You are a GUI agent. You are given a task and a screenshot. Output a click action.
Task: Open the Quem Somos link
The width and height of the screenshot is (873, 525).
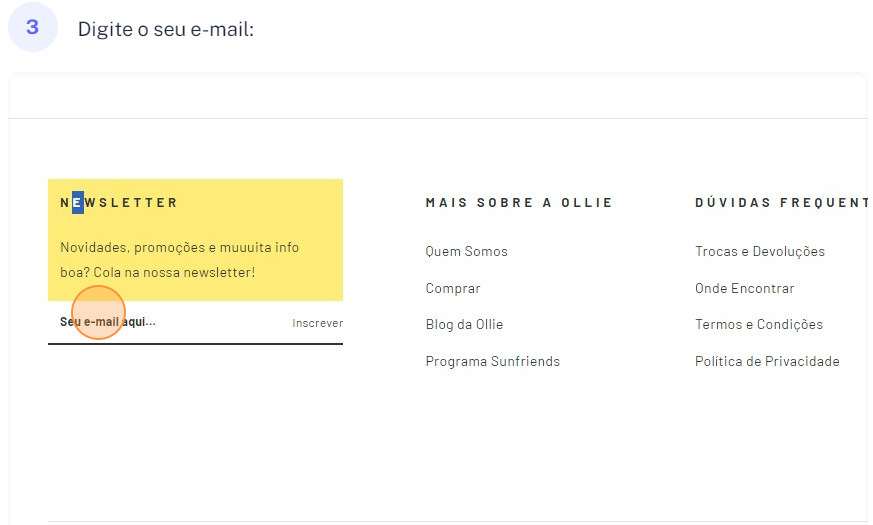[466, 251]
